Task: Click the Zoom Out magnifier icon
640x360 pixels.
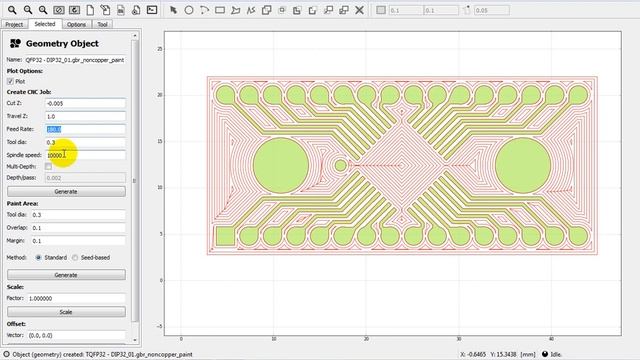Action: click(28, 10)
